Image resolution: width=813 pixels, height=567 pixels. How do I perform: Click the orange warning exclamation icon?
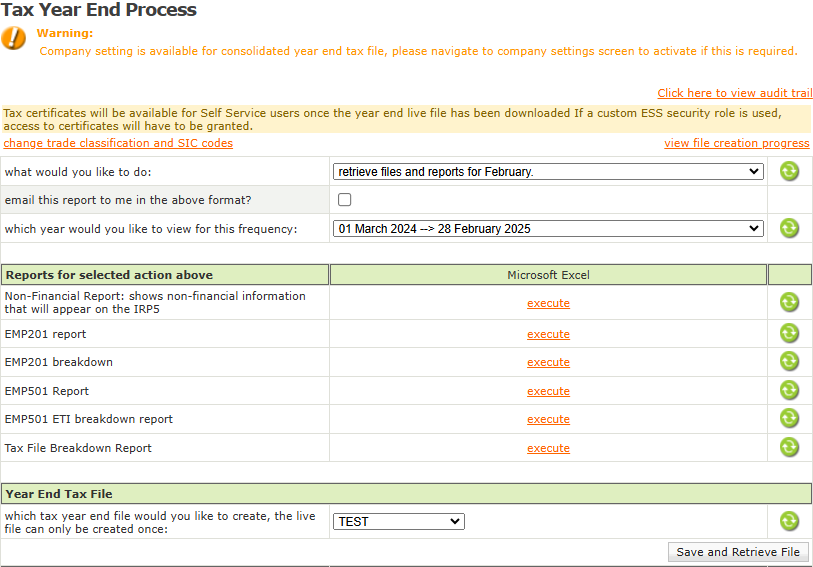point(14,39)
